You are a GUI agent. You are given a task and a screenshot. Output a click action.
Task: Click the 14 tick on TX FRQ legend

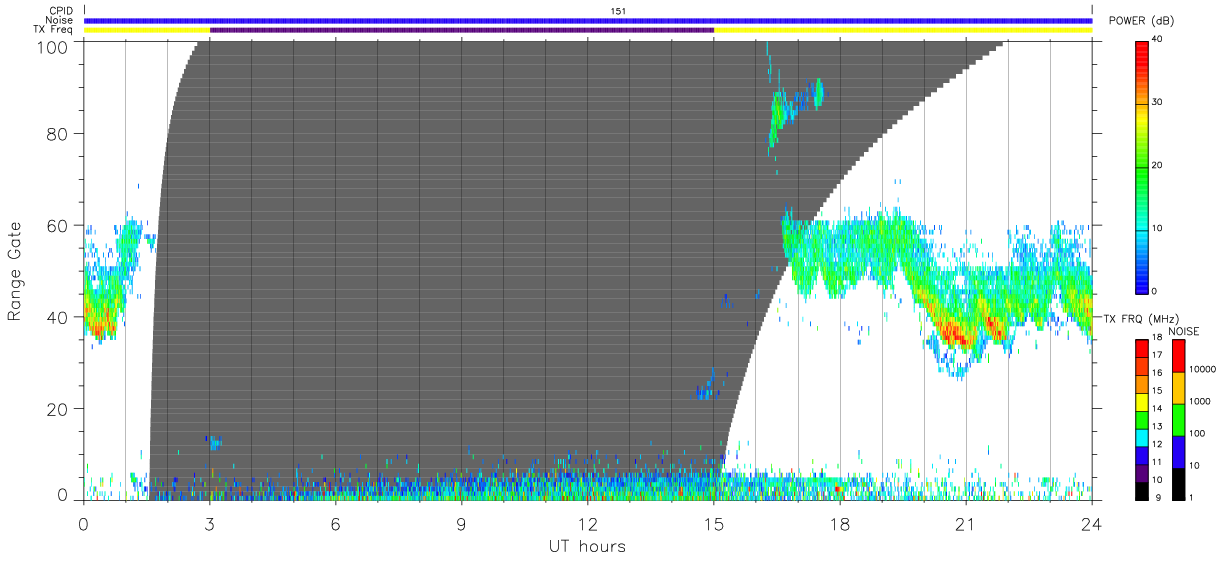[x=1159, y=409]
